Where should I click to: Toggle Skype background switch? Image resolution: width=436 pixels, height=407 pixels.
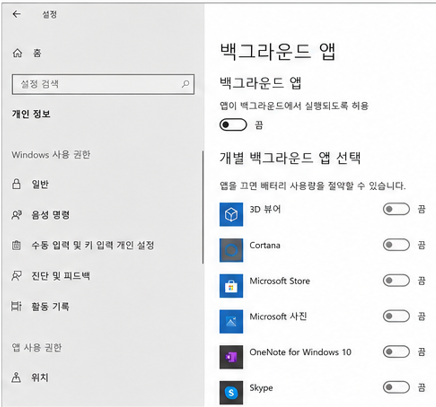click(396, 387)
